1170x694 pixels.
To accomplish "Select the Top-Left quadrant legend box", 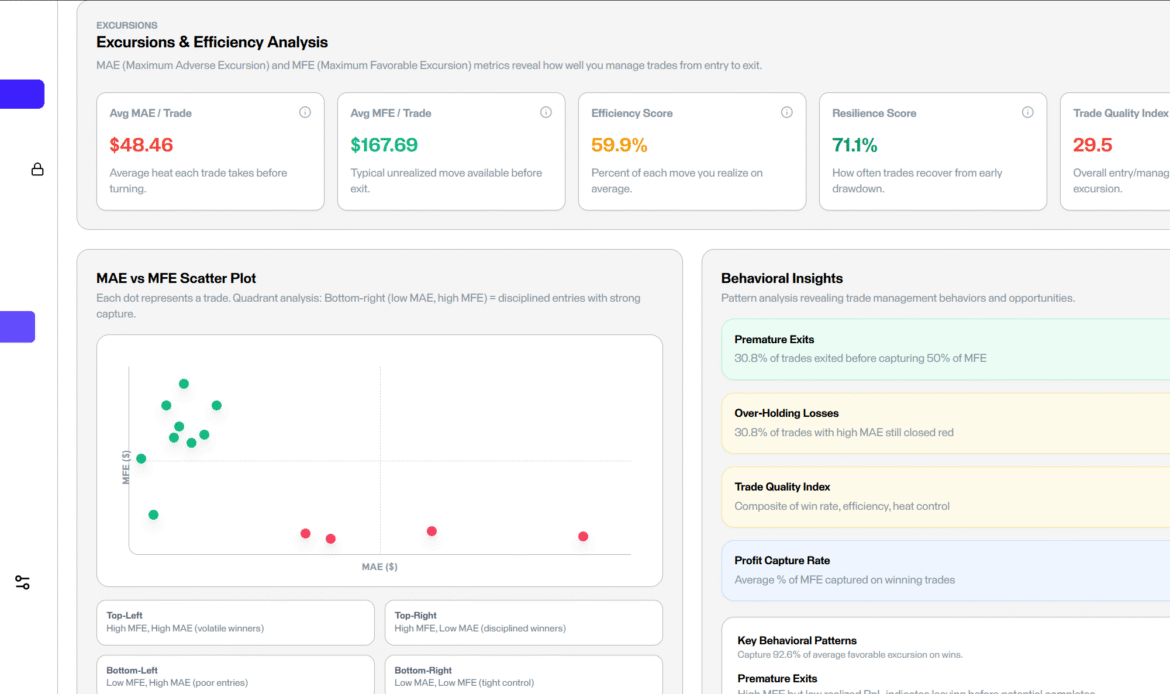I will pos(235,622).
